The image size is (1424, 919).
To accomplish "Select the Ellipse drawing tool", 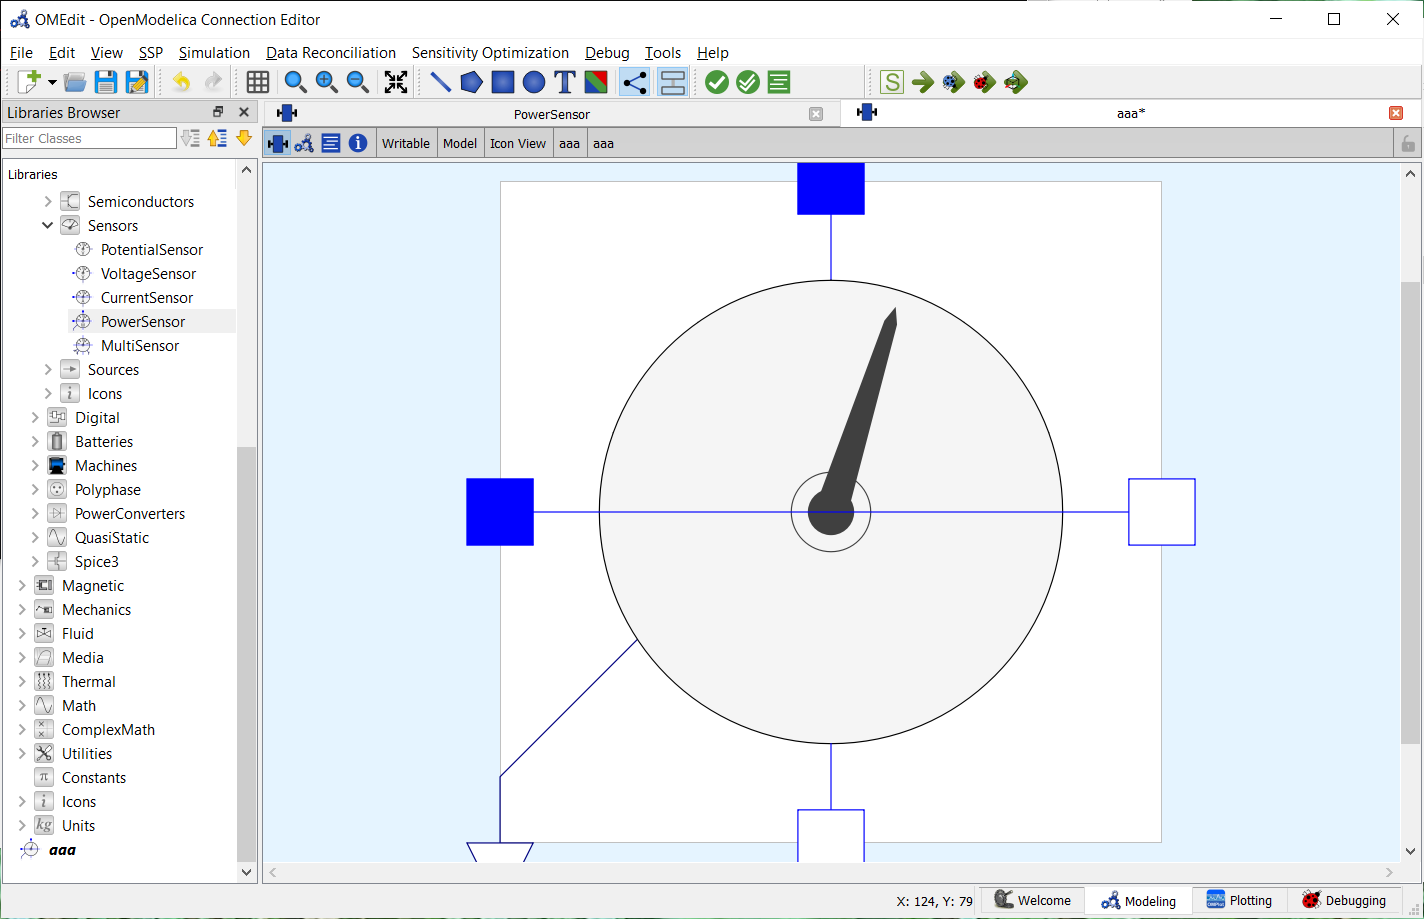I will point(533,82).
